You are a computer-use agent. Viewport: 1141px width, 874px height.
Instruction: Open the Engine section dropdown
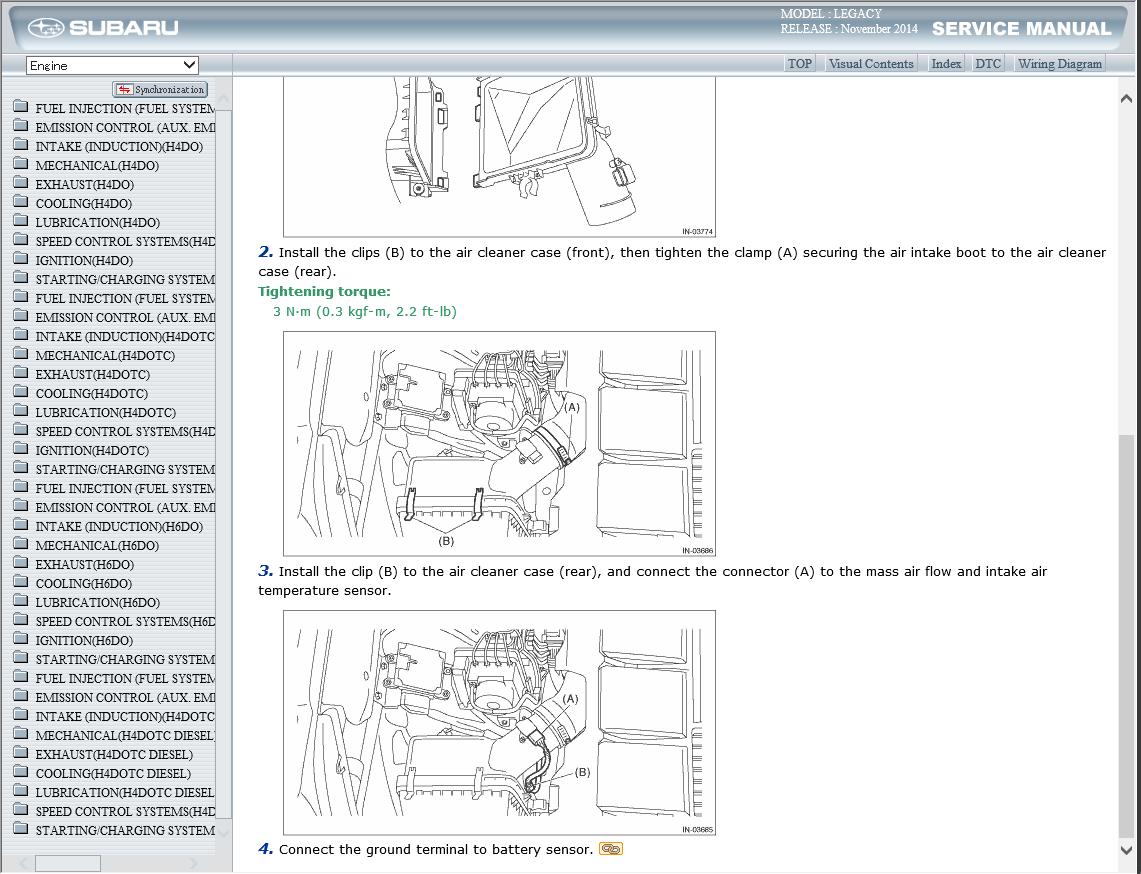pos(112,65)
